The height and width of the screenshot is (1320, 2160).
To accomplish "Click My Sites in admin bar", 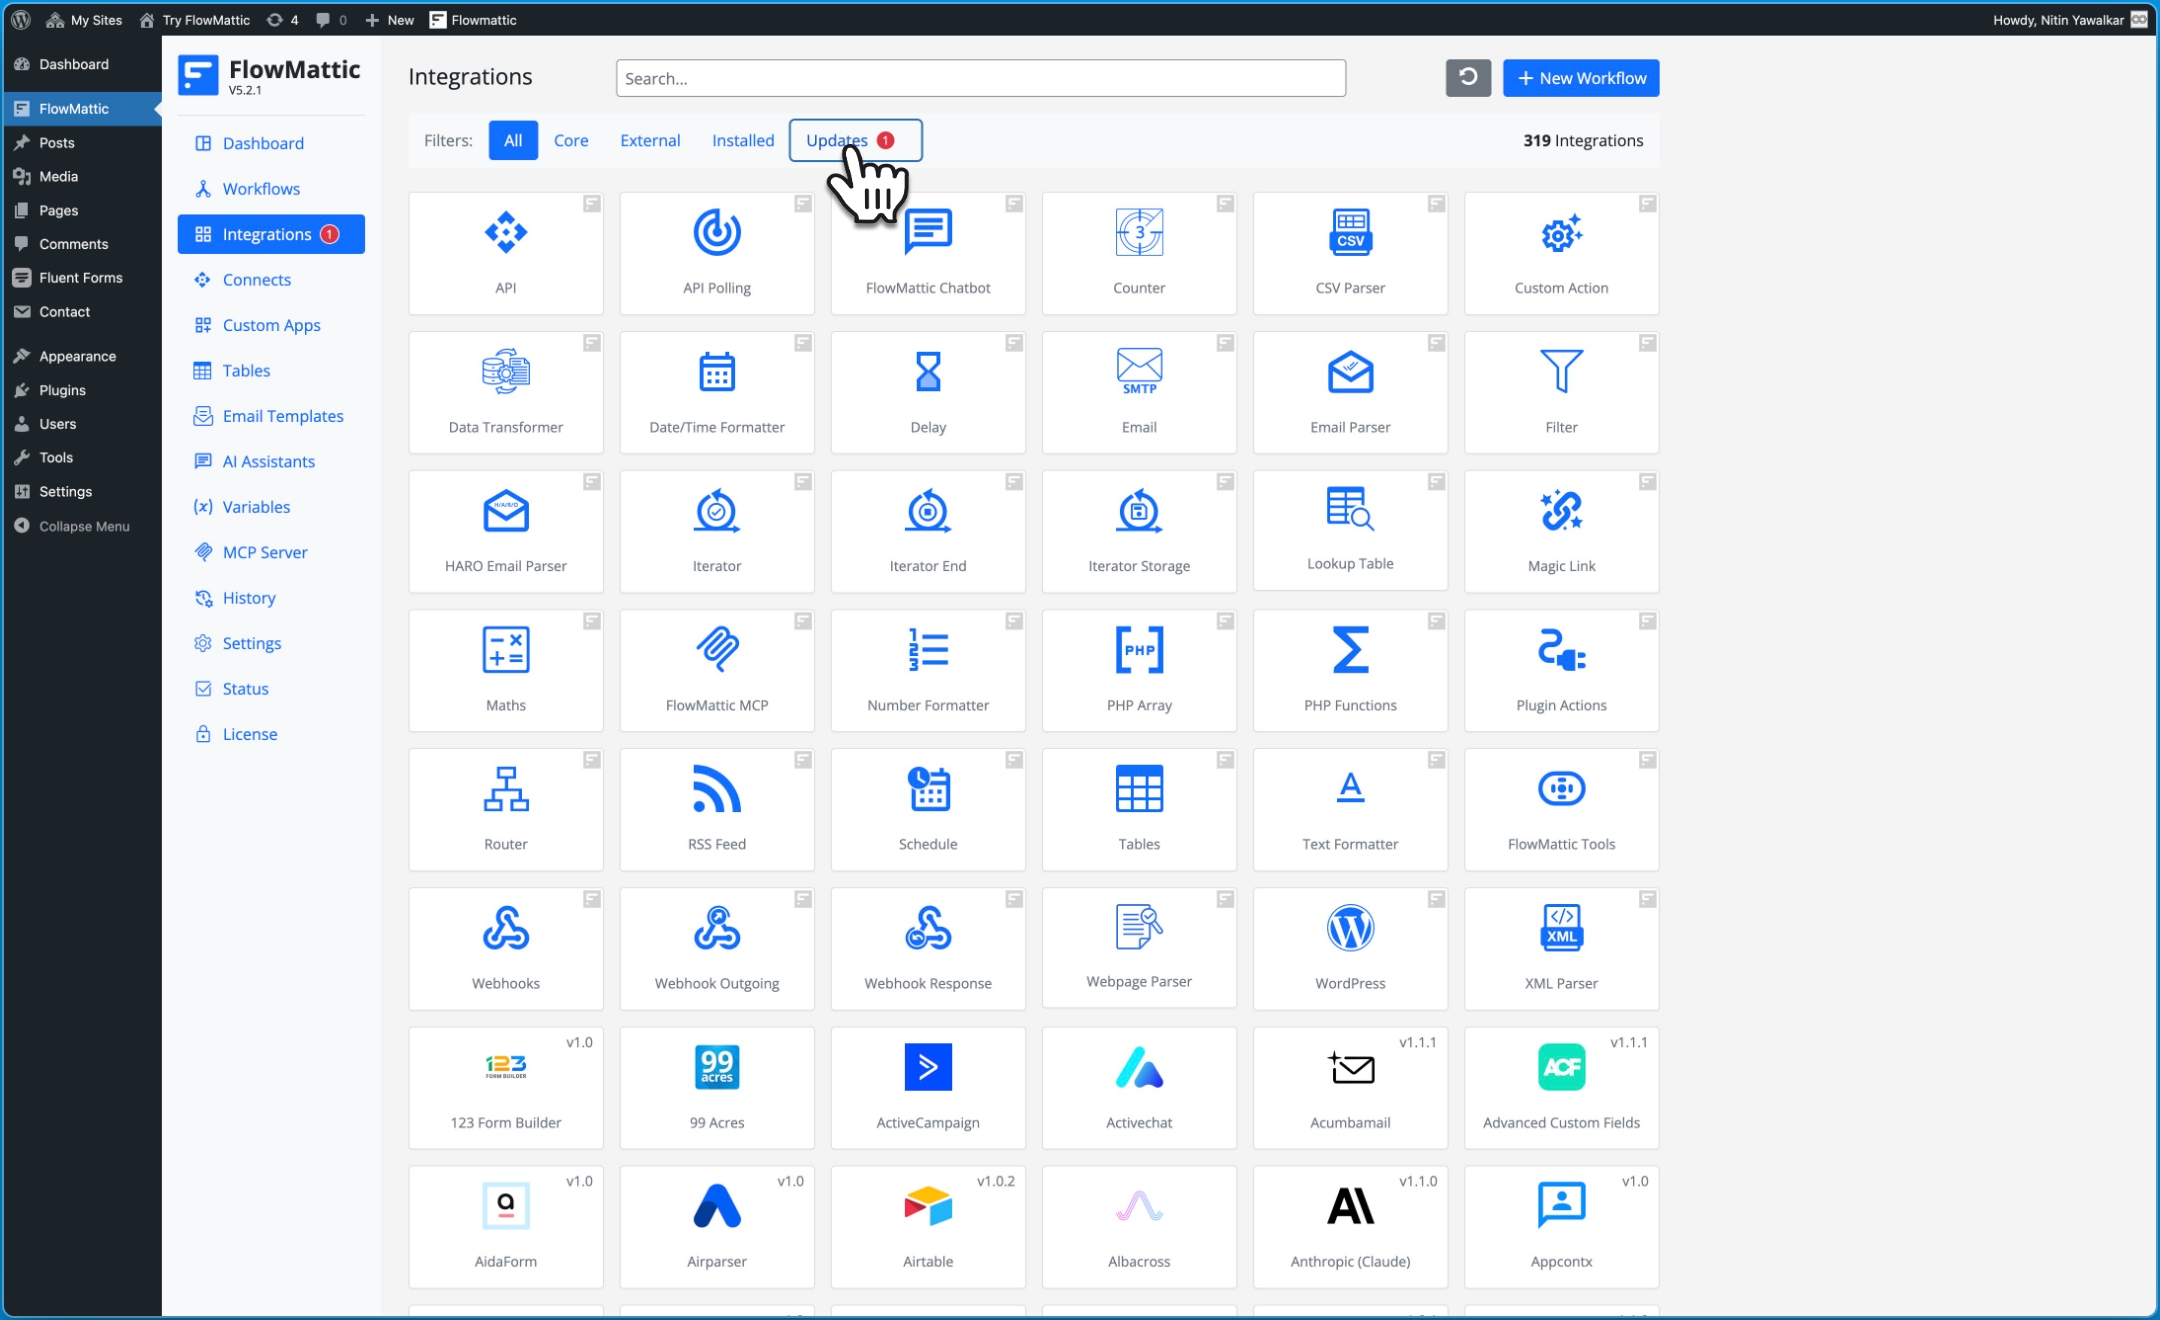I will click(84, 20).
